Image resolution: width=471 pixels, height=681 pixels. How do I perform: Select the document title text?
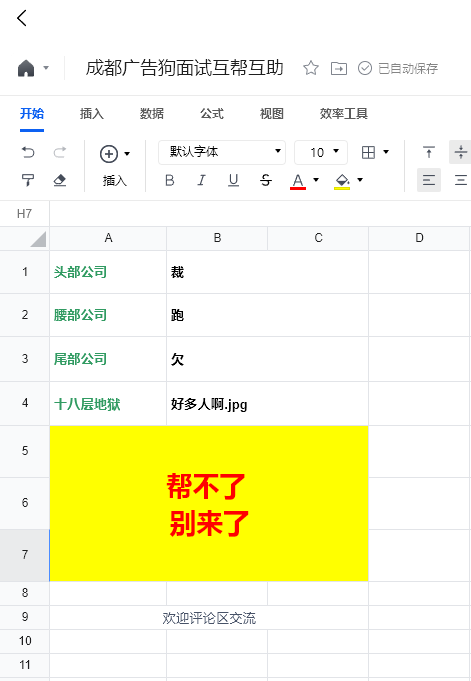pos(184,68)
